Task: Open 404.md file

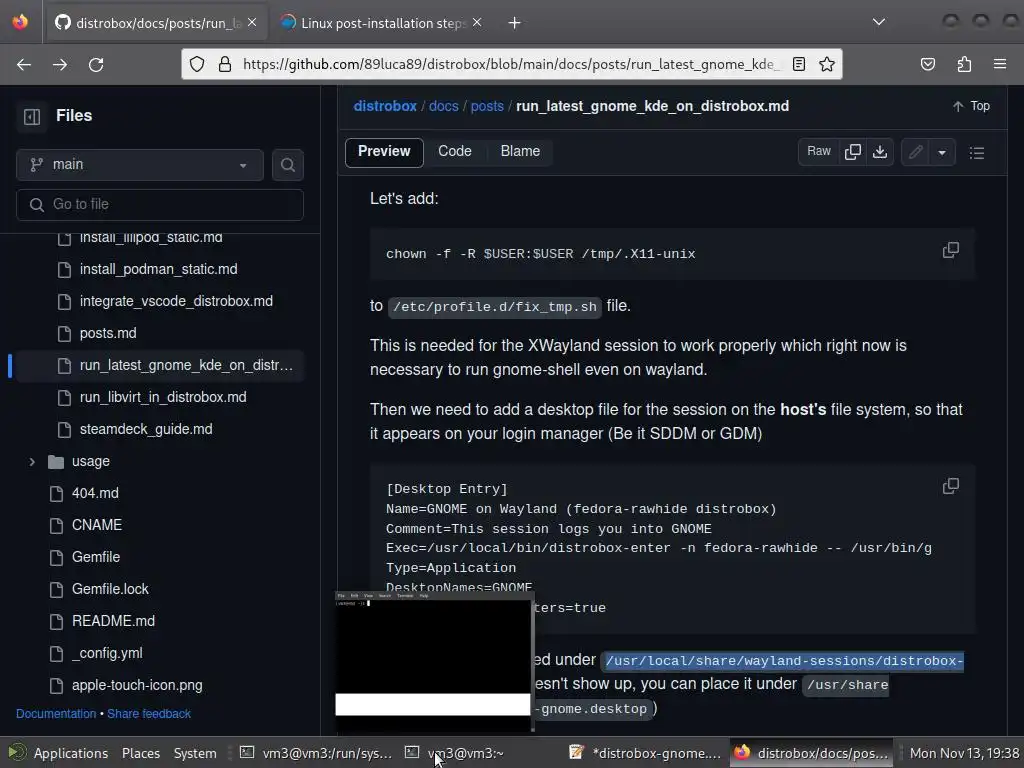Action: click(x=95, y=493)
